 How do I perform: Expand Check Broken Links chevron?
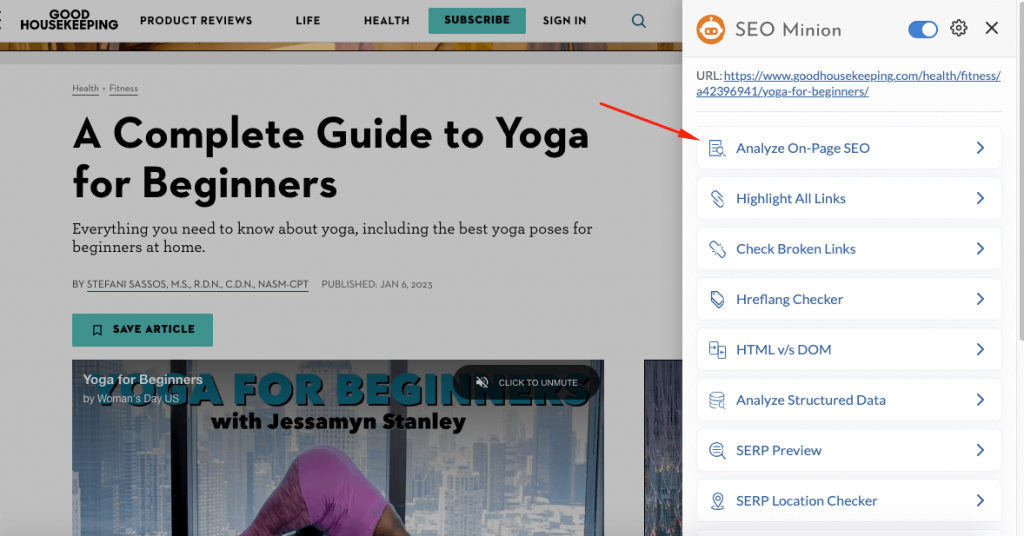(x=980, y=249)
